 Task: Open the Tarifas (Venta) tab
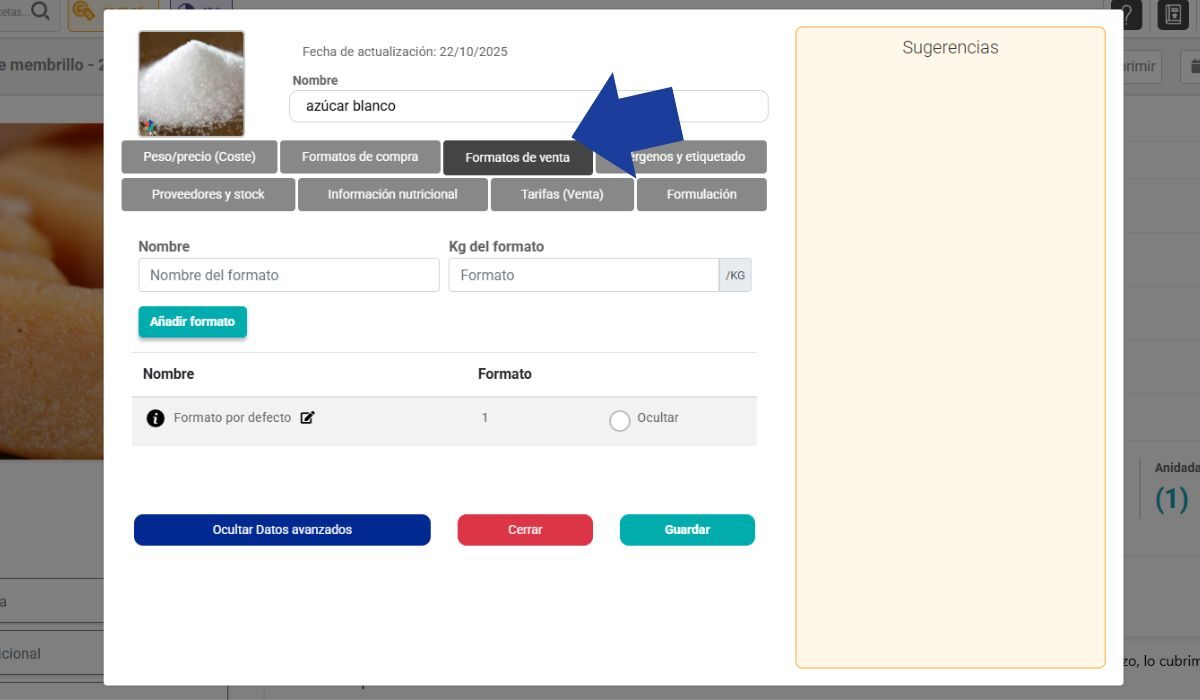tap(562, 194)
